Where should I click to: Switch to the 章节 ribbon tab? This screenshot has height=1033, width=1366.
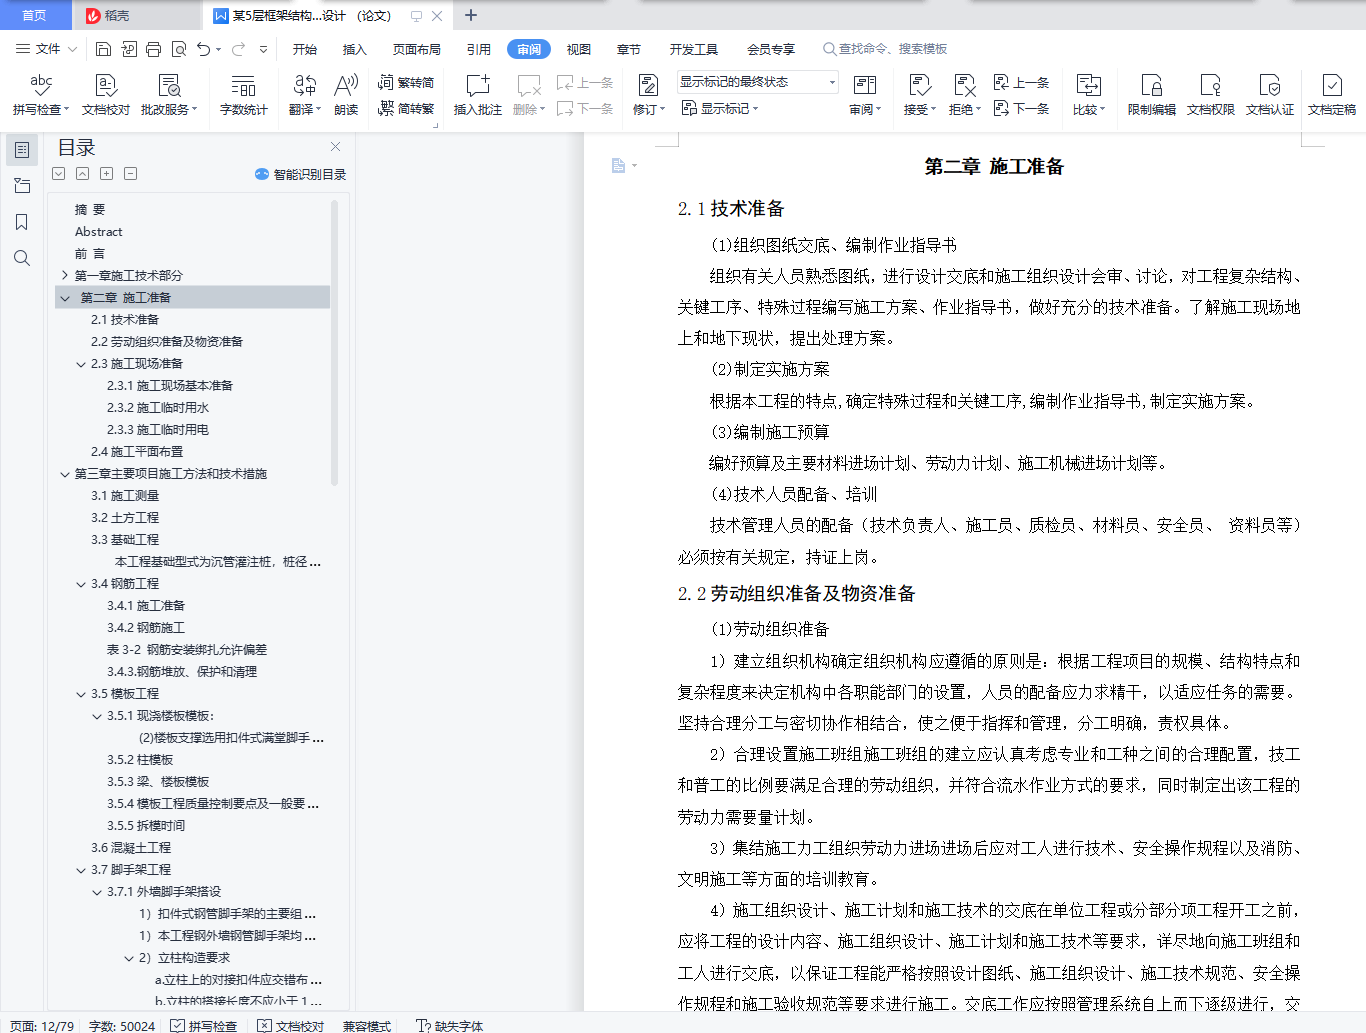pyautogui.click(x=629, y=49)
